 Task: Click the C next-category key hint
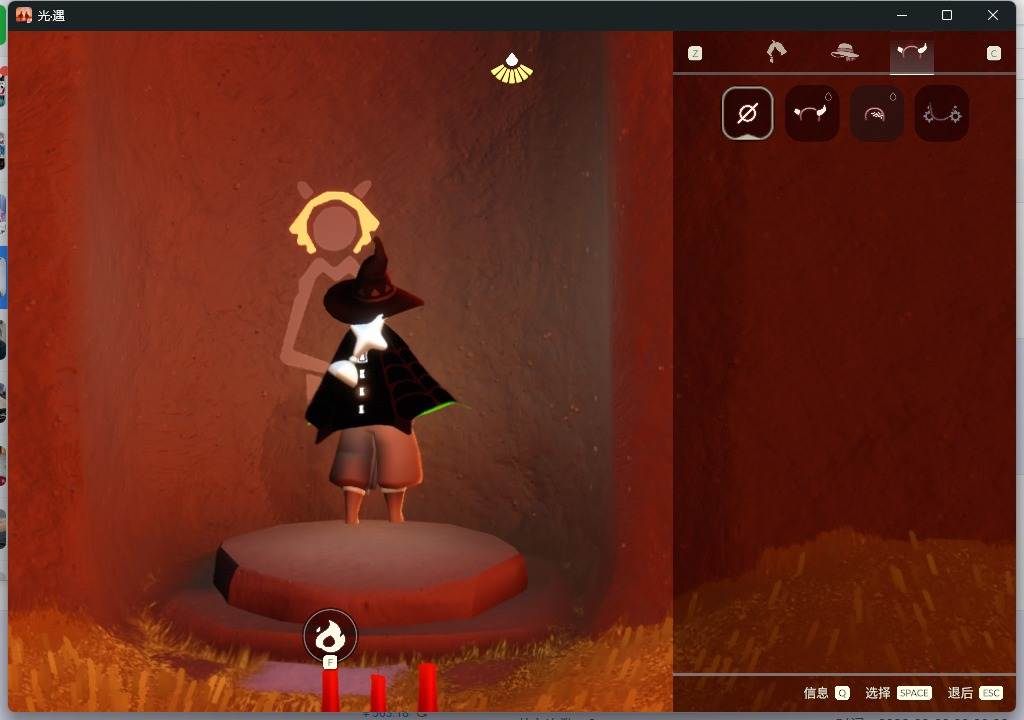pyautogui.click(x=993, y=54)
